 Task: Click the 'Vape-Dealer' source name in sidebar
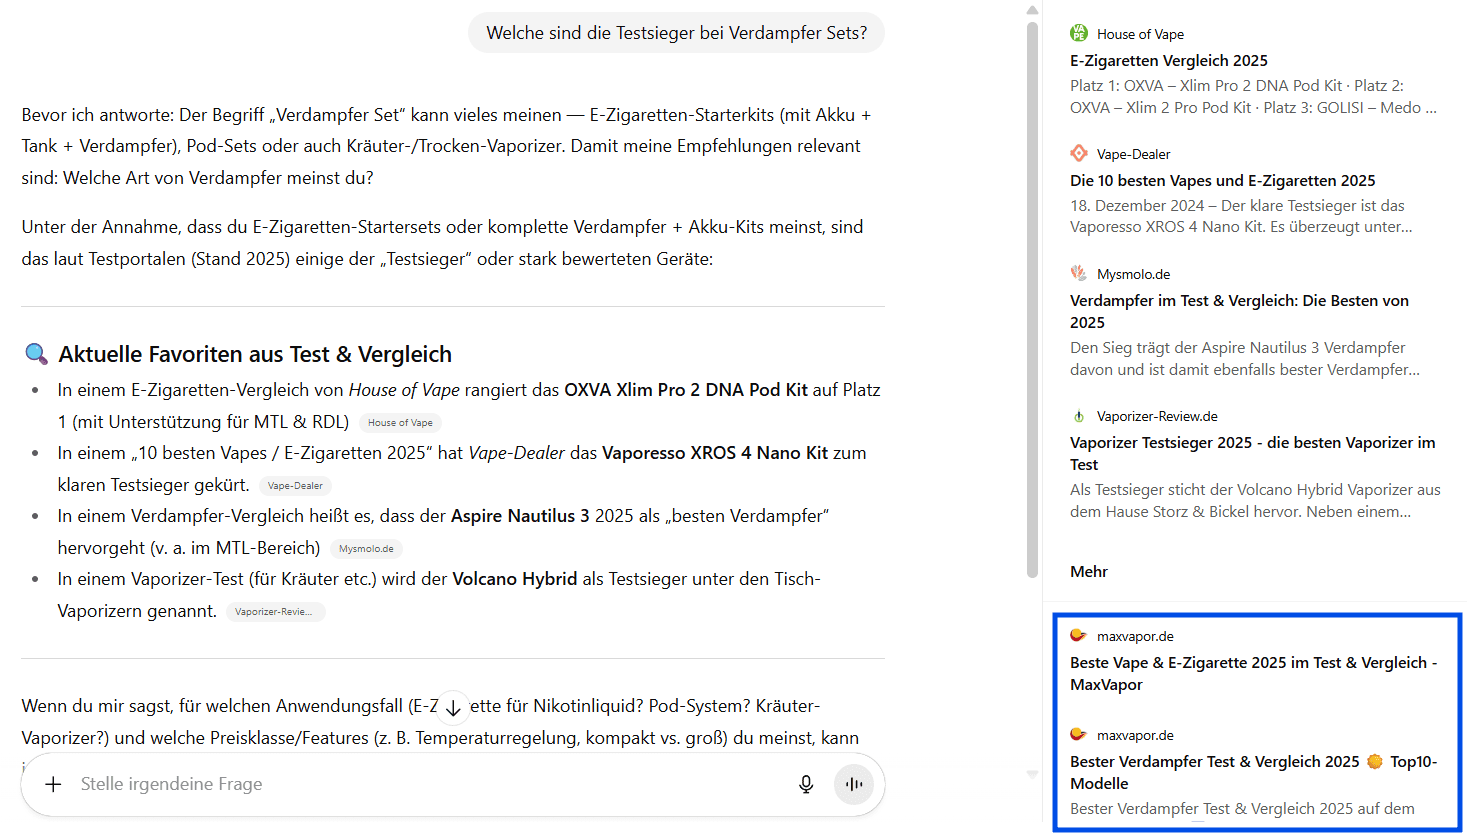tap(1133, 154)
